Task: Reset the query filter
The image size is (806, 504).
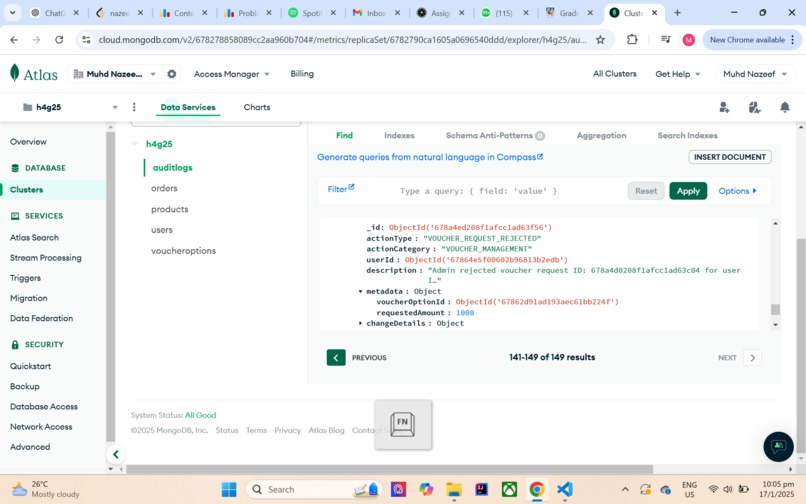Action: point(646,191)
